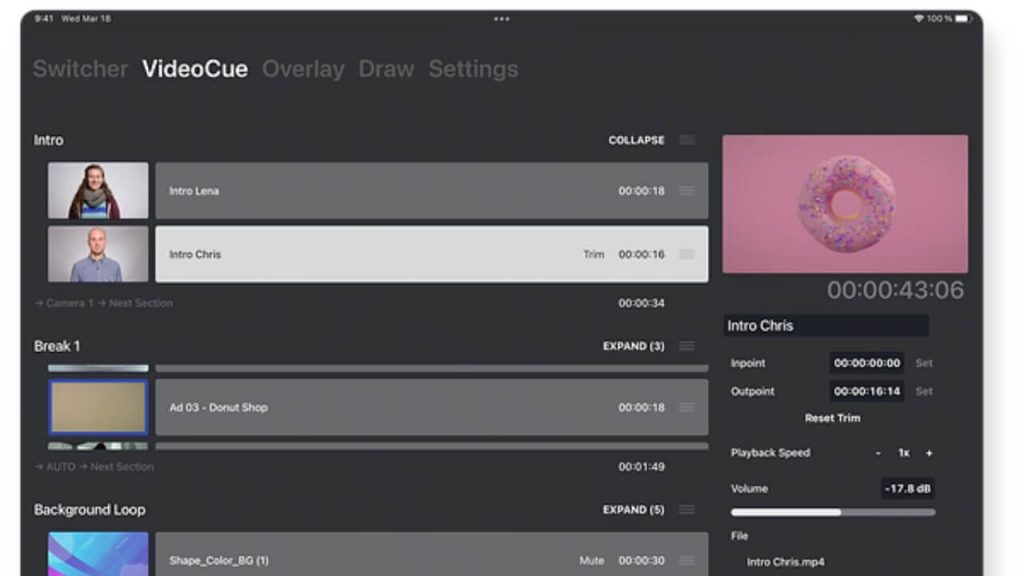Screen dimensions: 1024x576
Task: Collapse the Intro section
Action: 636,141
